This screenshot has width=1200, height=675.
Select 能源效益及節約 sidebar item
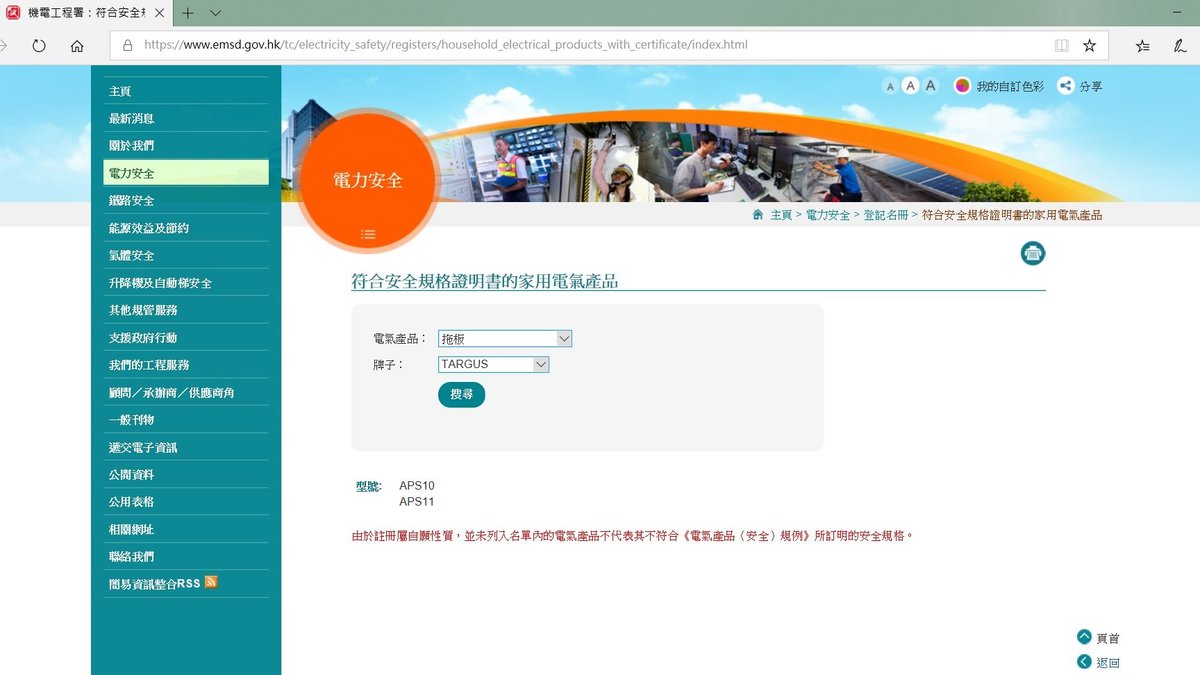tap(149, 228)
